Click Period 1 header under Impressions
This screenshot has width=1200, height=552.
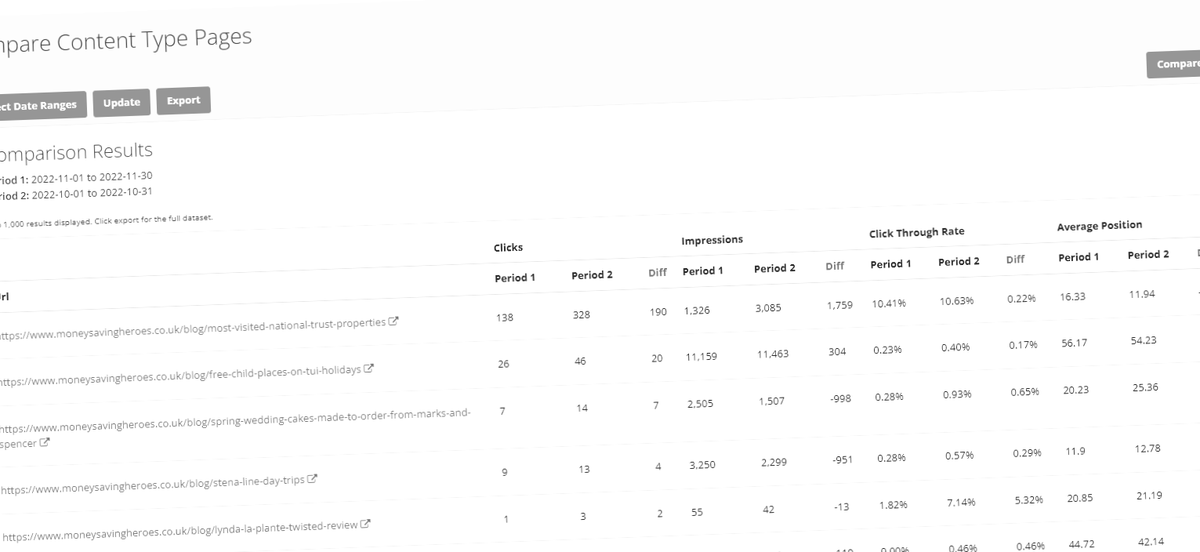click(x=702, y=271)
